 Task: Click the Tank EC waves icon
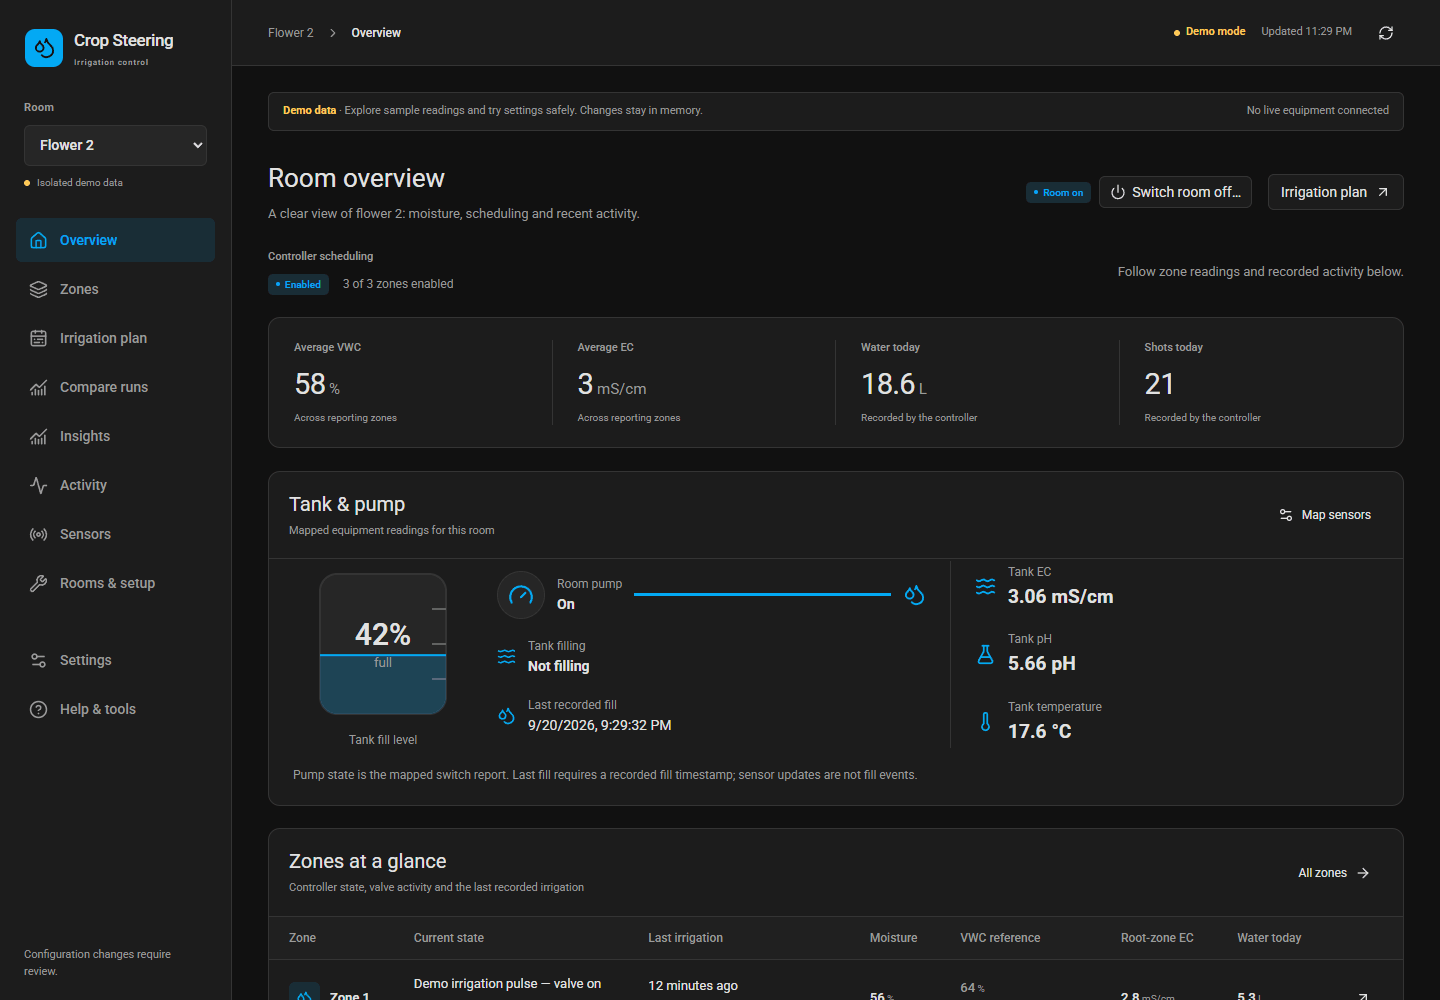(985, 587)
